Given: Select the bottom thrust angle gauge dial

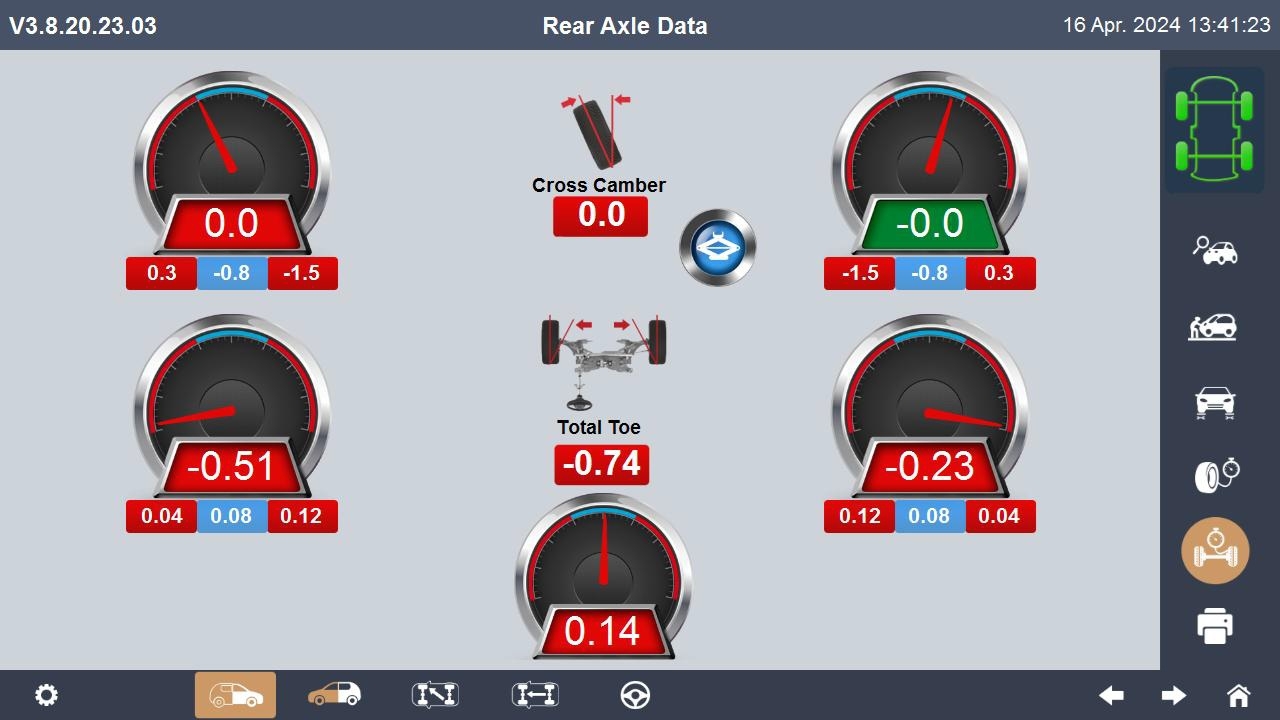Looking at the screenshot, I should coord(602,575).
